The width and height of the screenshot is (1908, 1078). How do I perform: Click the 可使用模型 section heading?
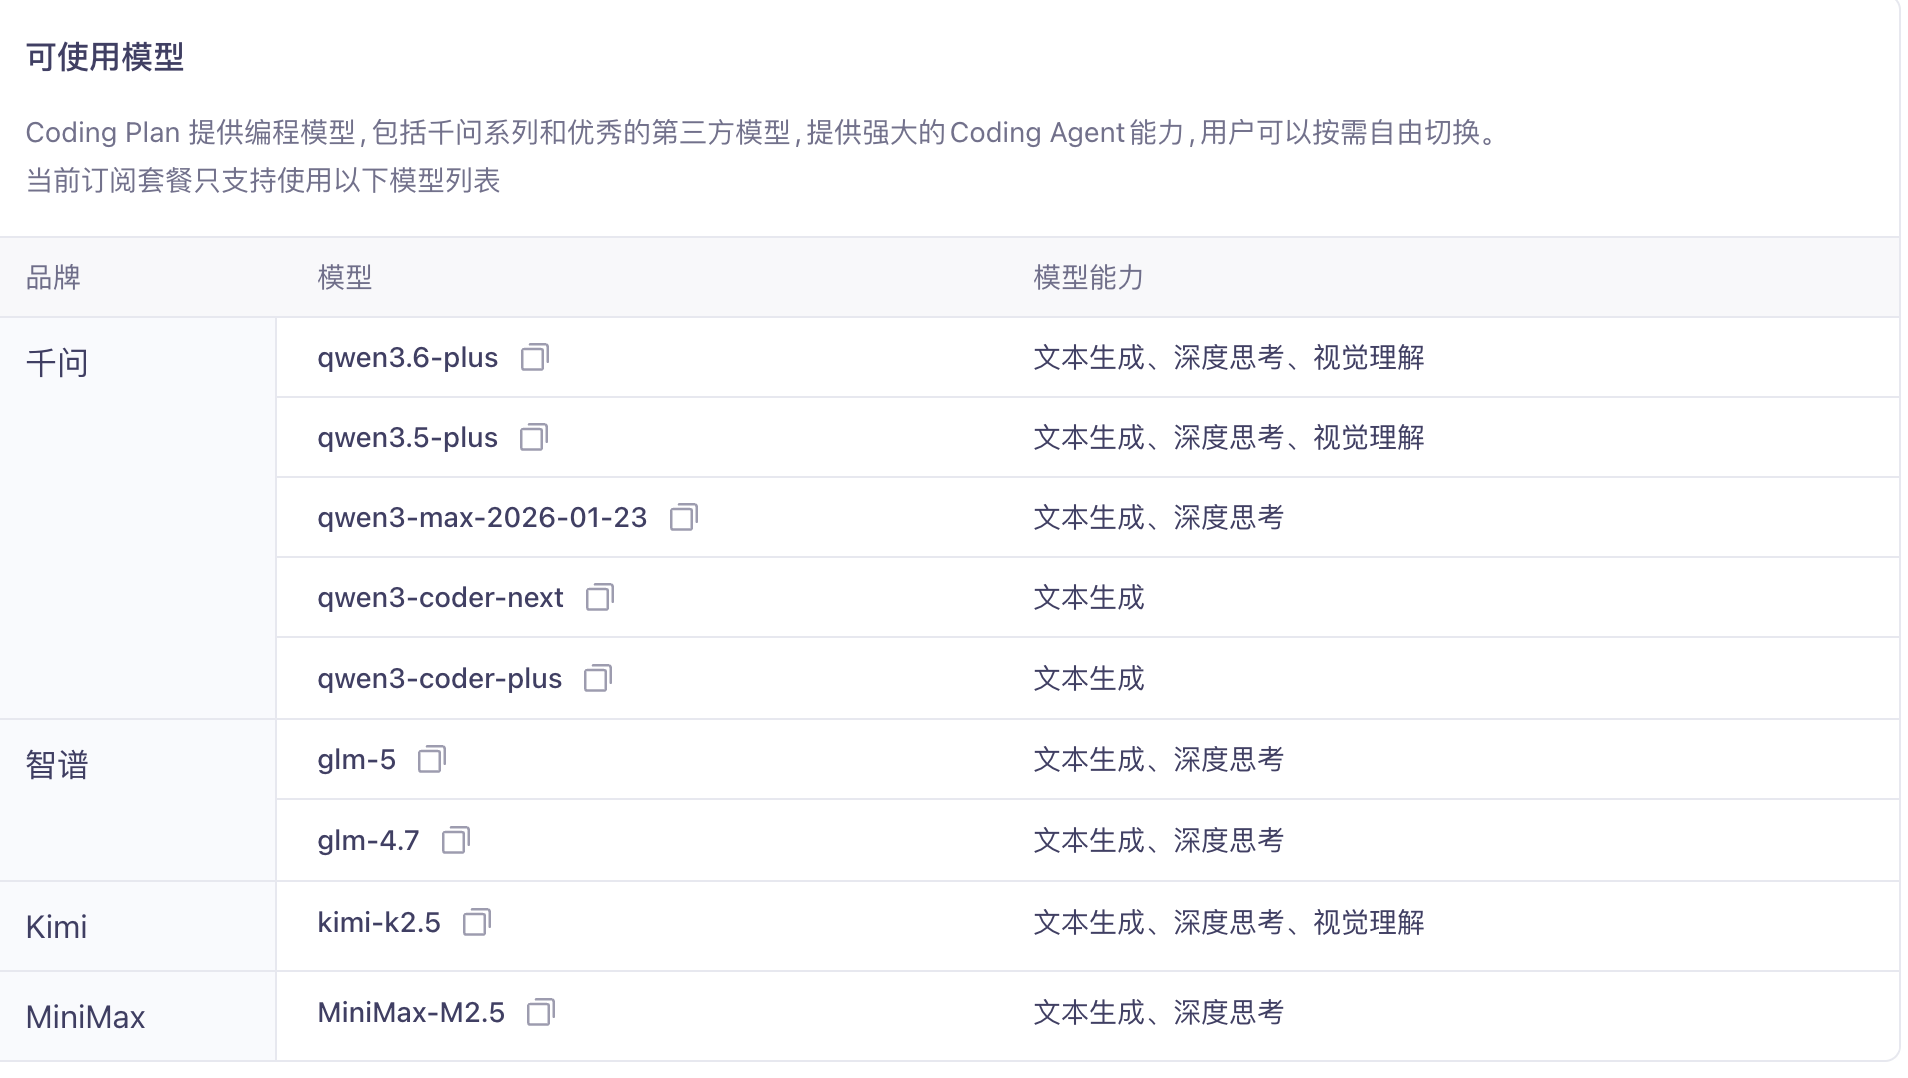click(x=105, y=57)
